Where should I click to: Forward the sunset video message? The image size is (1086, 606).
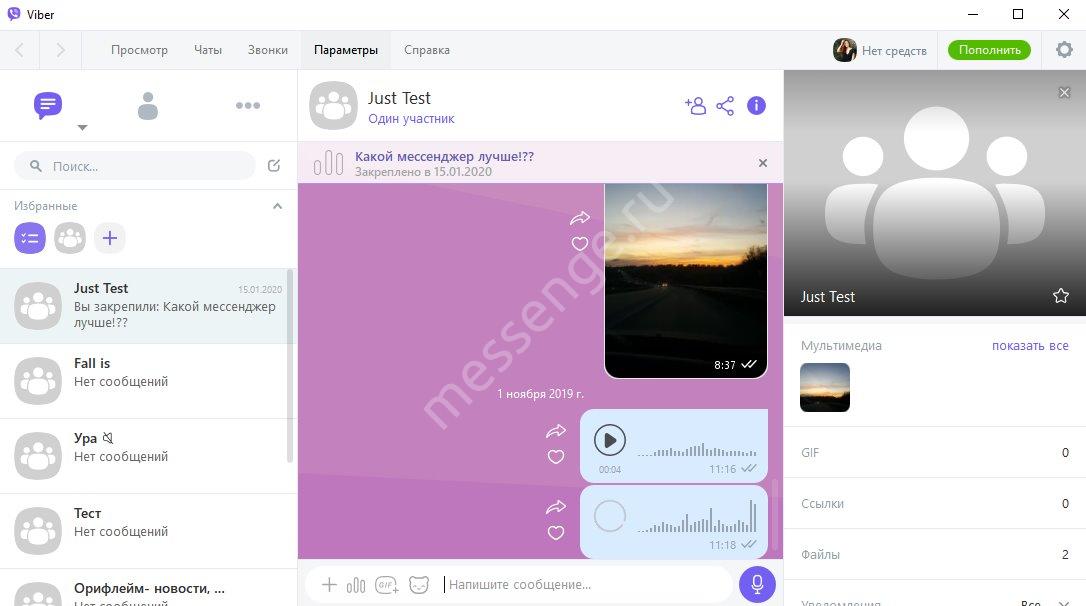[x=580, y=218]
